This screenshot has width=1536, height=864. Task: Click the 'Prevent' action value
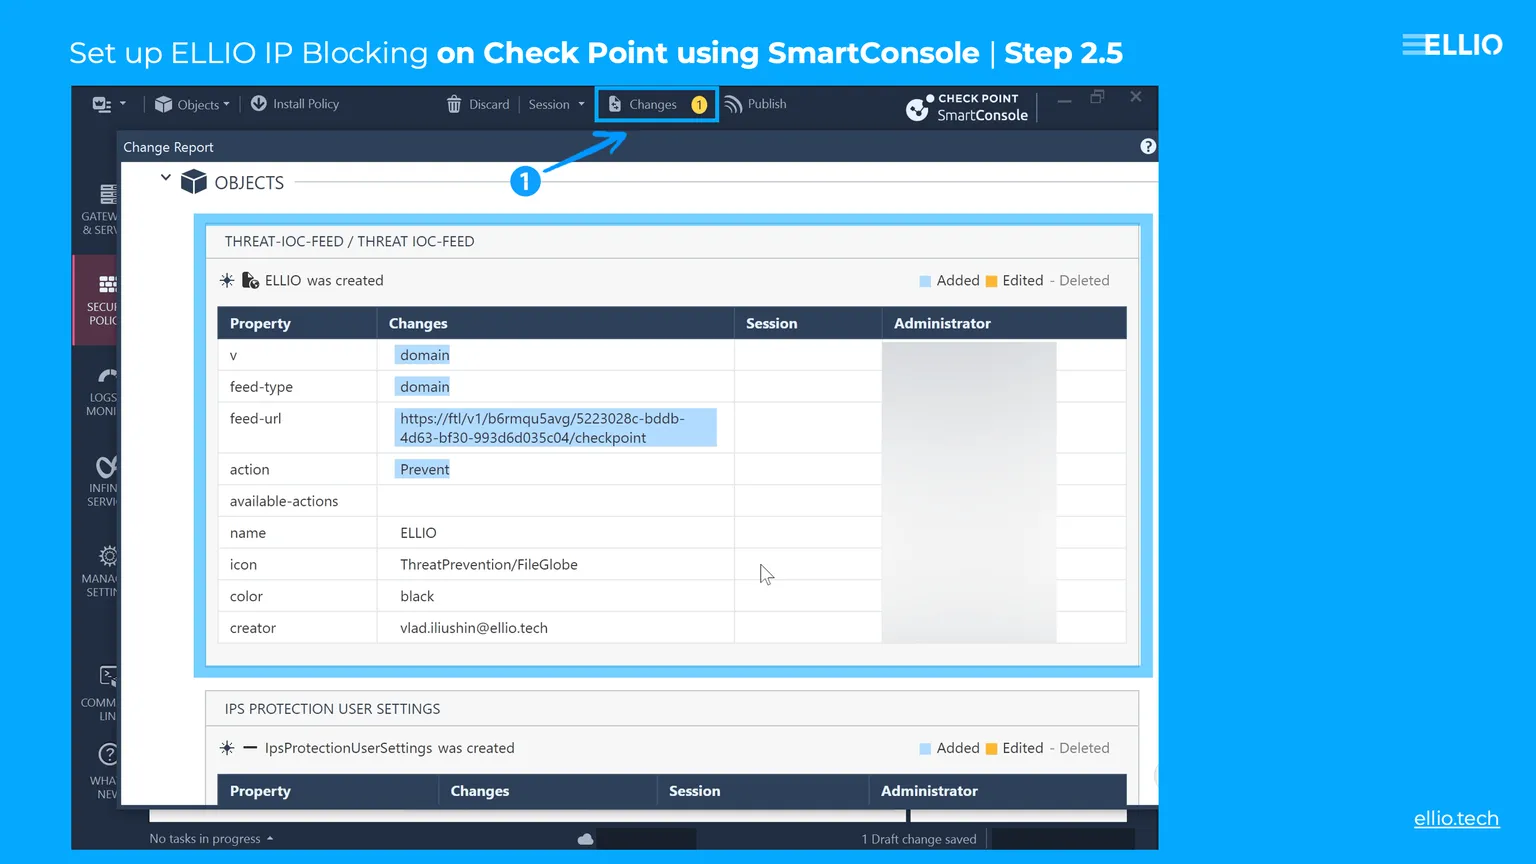(x=424, y=469)
